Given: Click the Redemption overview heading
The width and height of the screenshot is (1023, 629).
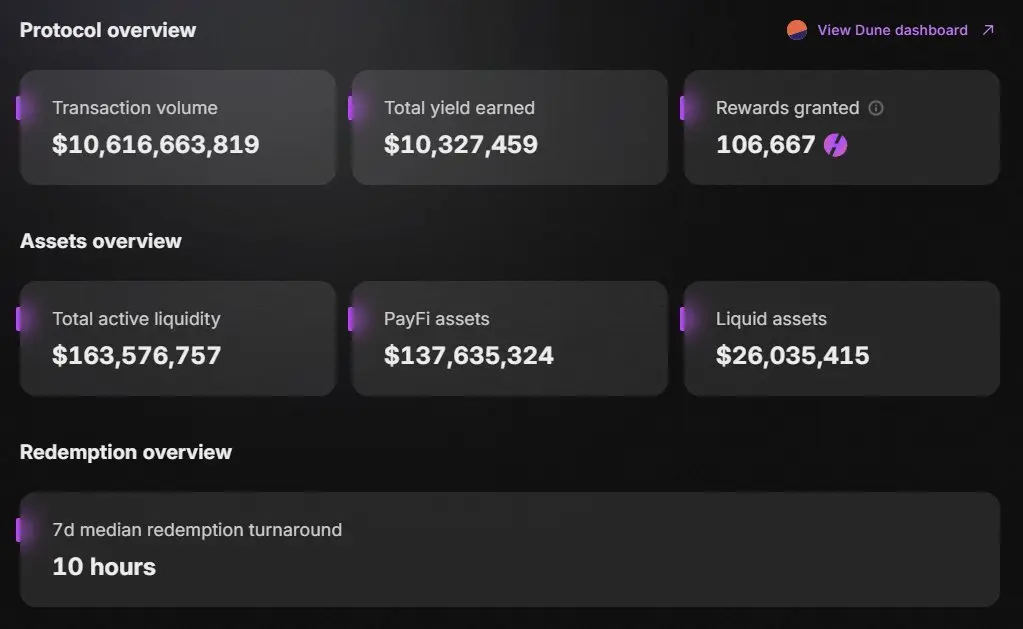Looking at the screenshot, I should coord(126,452).
